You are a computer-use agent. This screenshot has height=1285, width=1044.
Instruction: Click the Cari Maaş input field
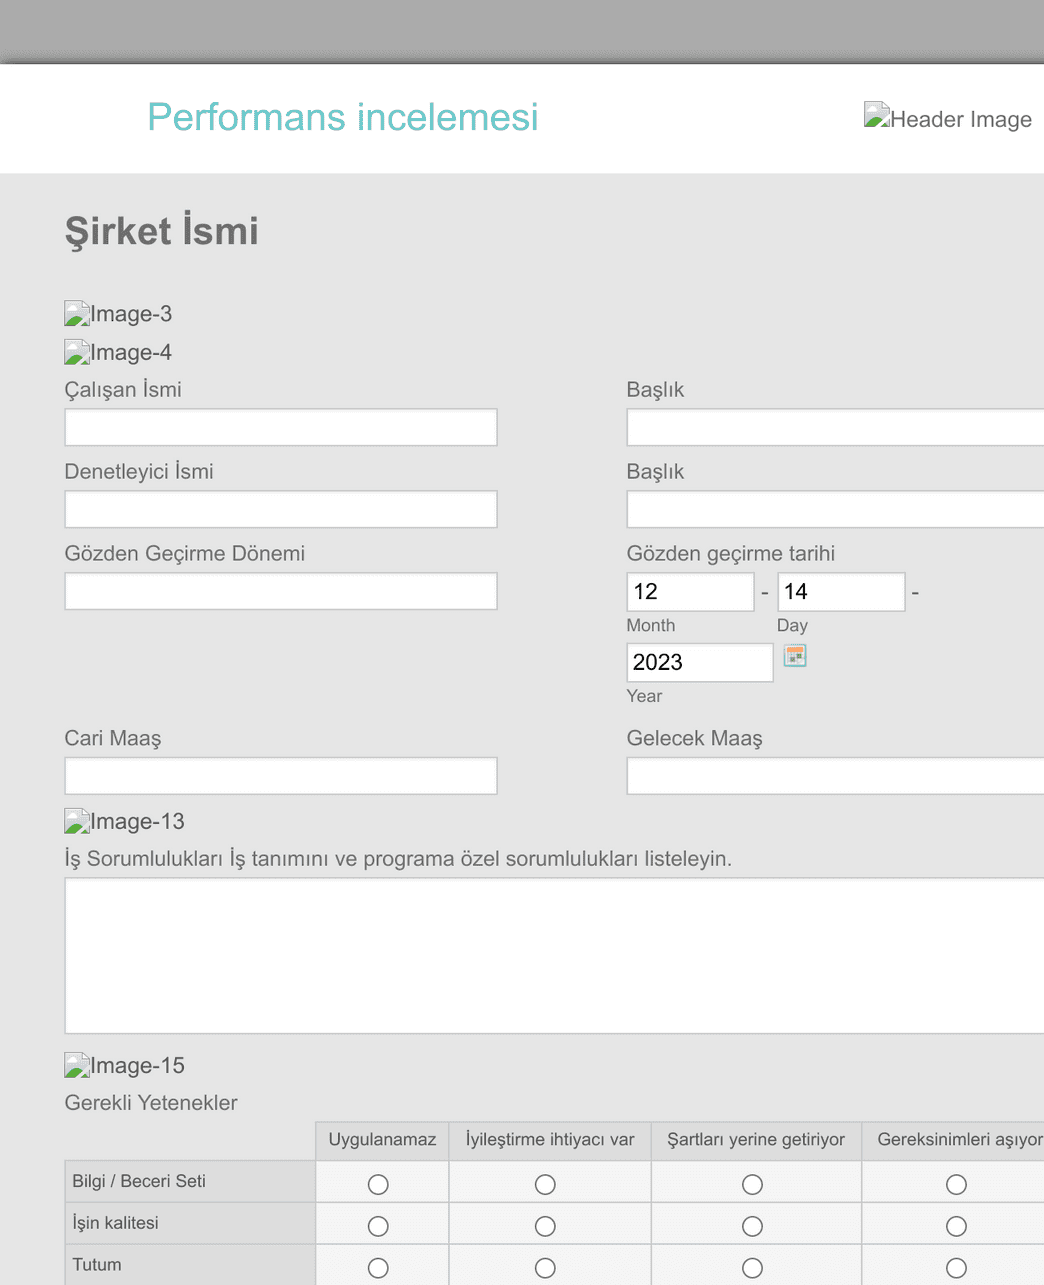281,776
